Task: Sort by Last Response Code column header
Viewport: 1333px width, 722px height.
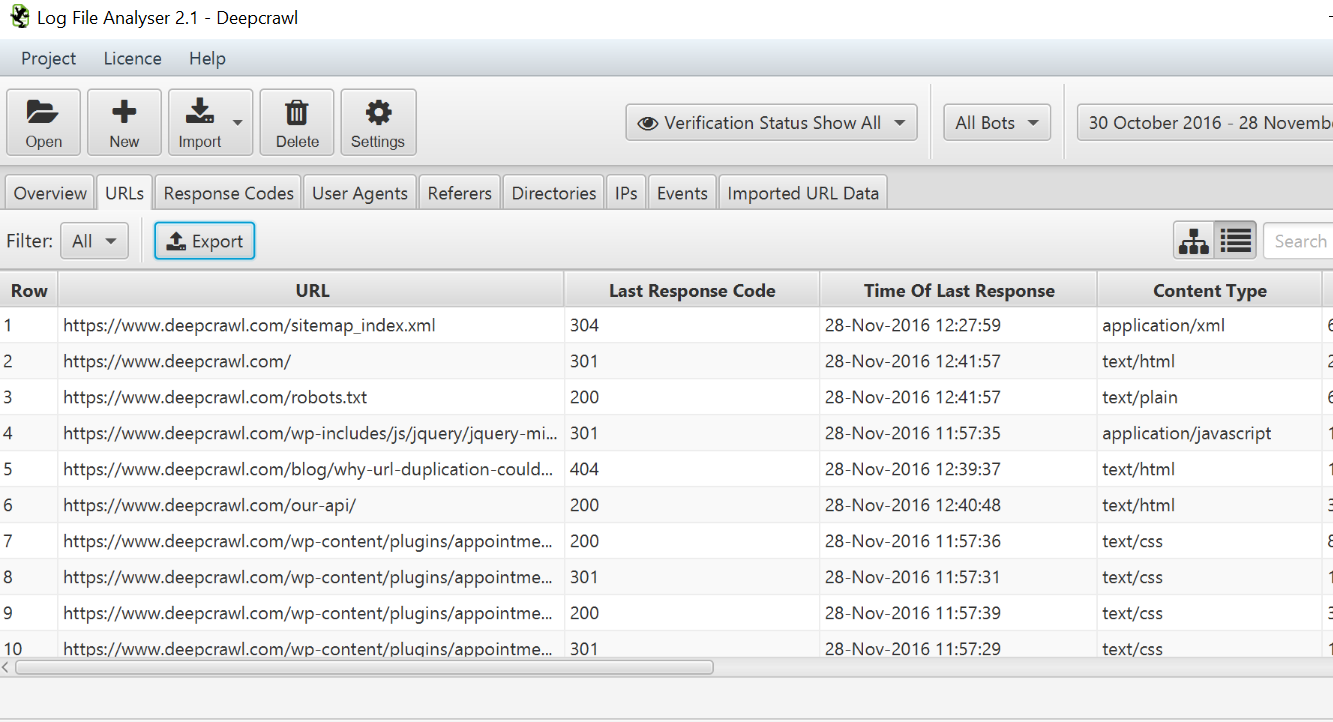Action: (692, 291)
